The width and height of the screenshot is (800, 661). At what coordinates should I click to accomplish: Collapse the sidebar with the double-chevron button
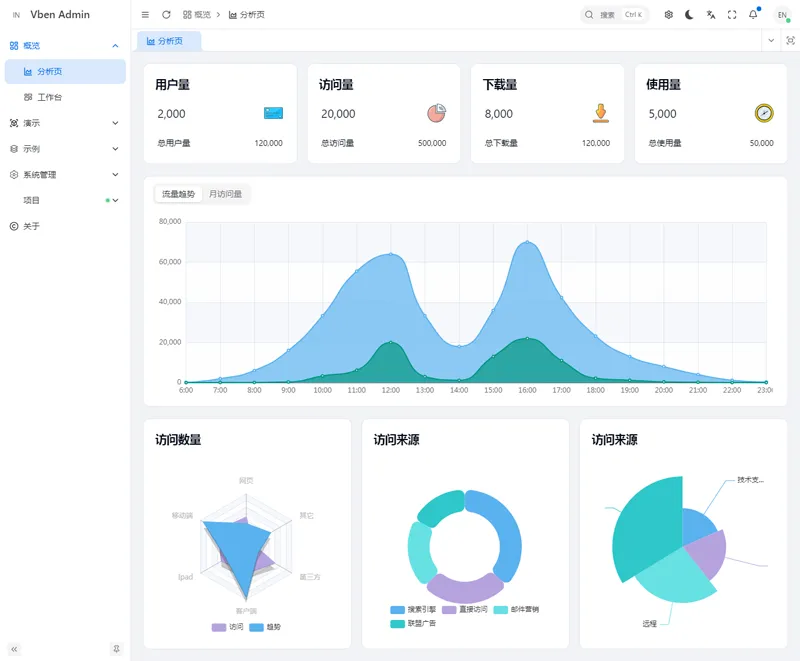click(14, 649)
